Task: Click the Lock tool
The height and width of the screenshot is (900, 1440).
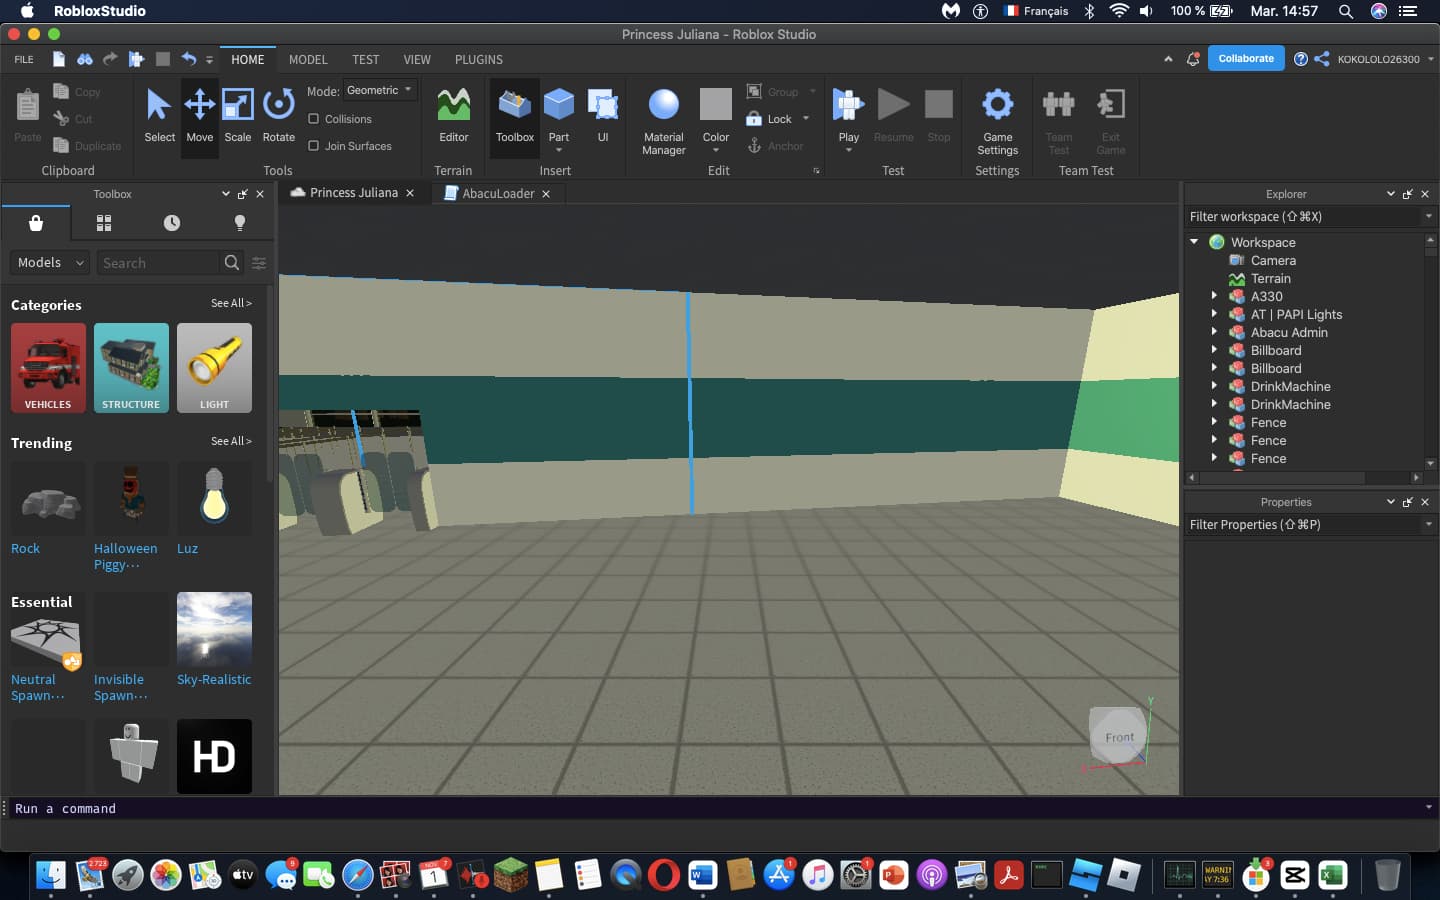Action: pyautogui.click(x=770, y=119)
